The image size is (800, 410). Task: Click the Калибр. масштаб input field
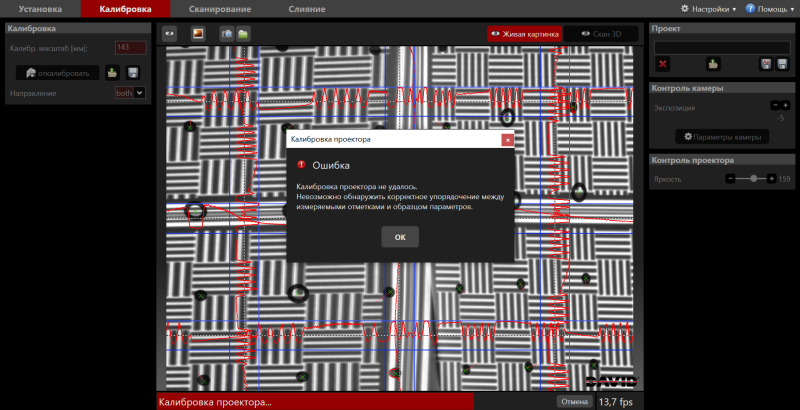130,47
